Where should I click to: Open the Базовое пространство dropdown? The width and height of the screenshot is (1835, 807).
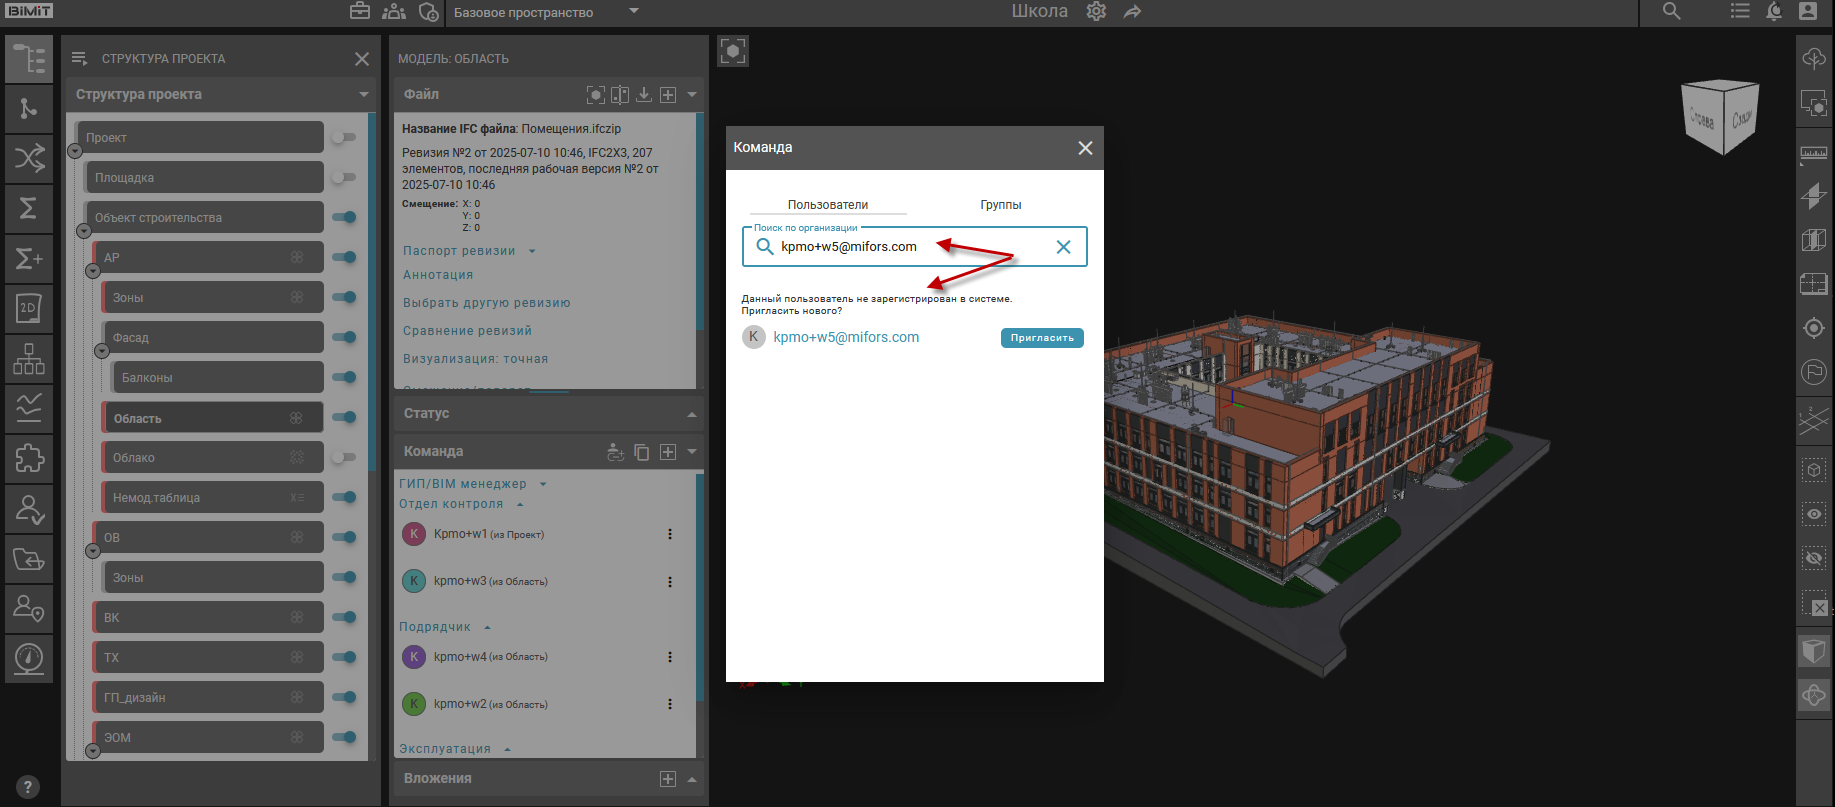click(x=633, y=12)
